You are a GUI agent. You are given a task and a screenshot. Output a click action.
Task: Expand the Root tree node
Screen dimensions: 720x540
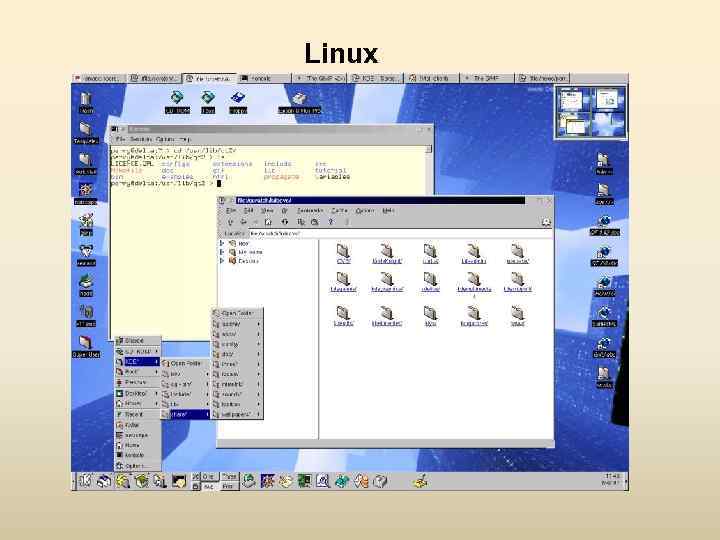(222, 243)
